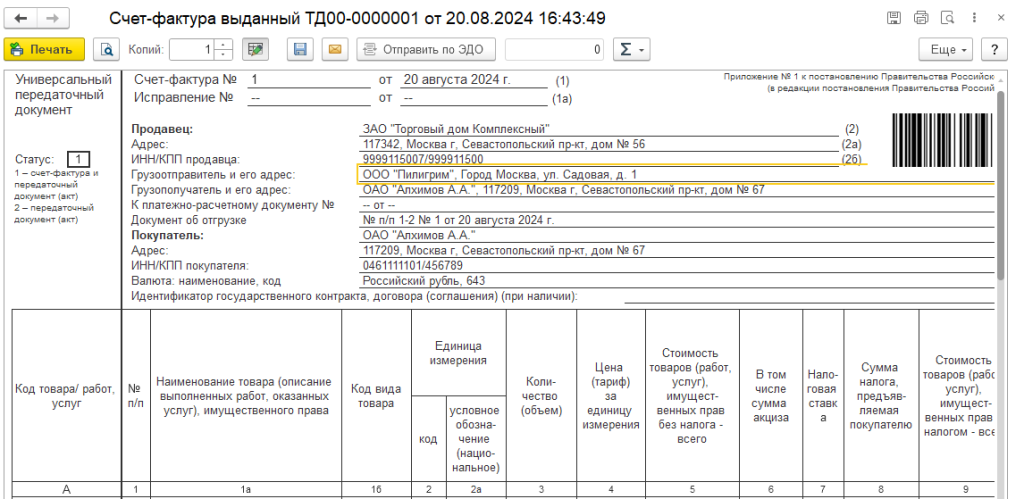Click the back navigation arrow

pos(21,19)
